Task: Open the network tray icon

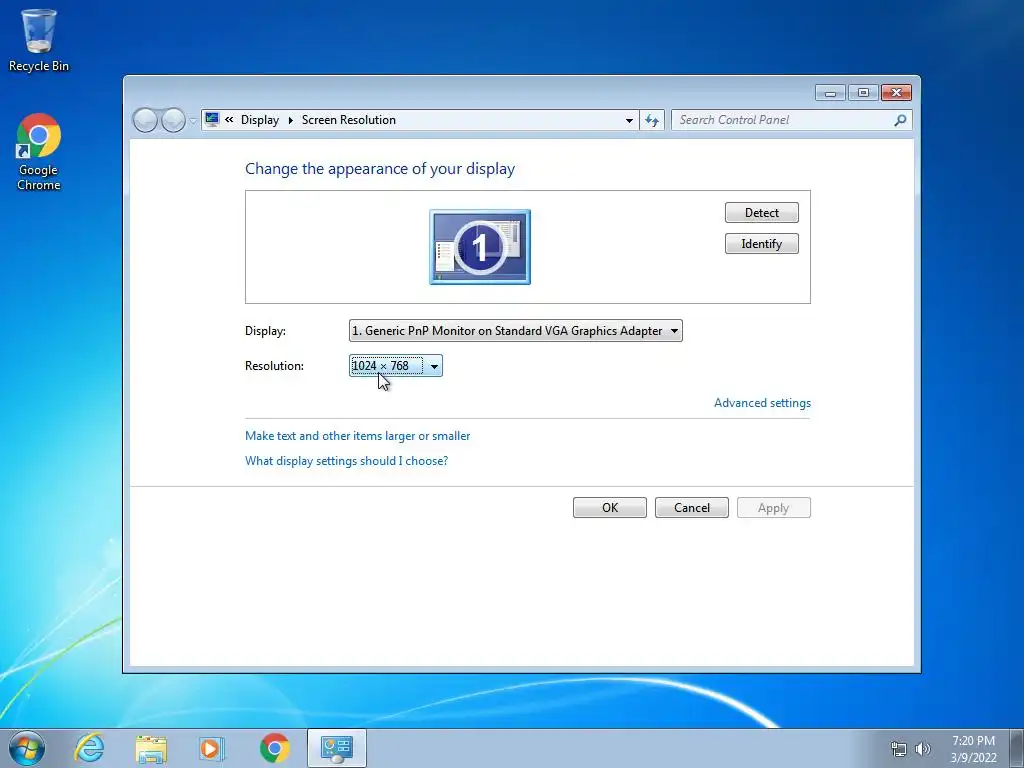Action: point(899,749)
